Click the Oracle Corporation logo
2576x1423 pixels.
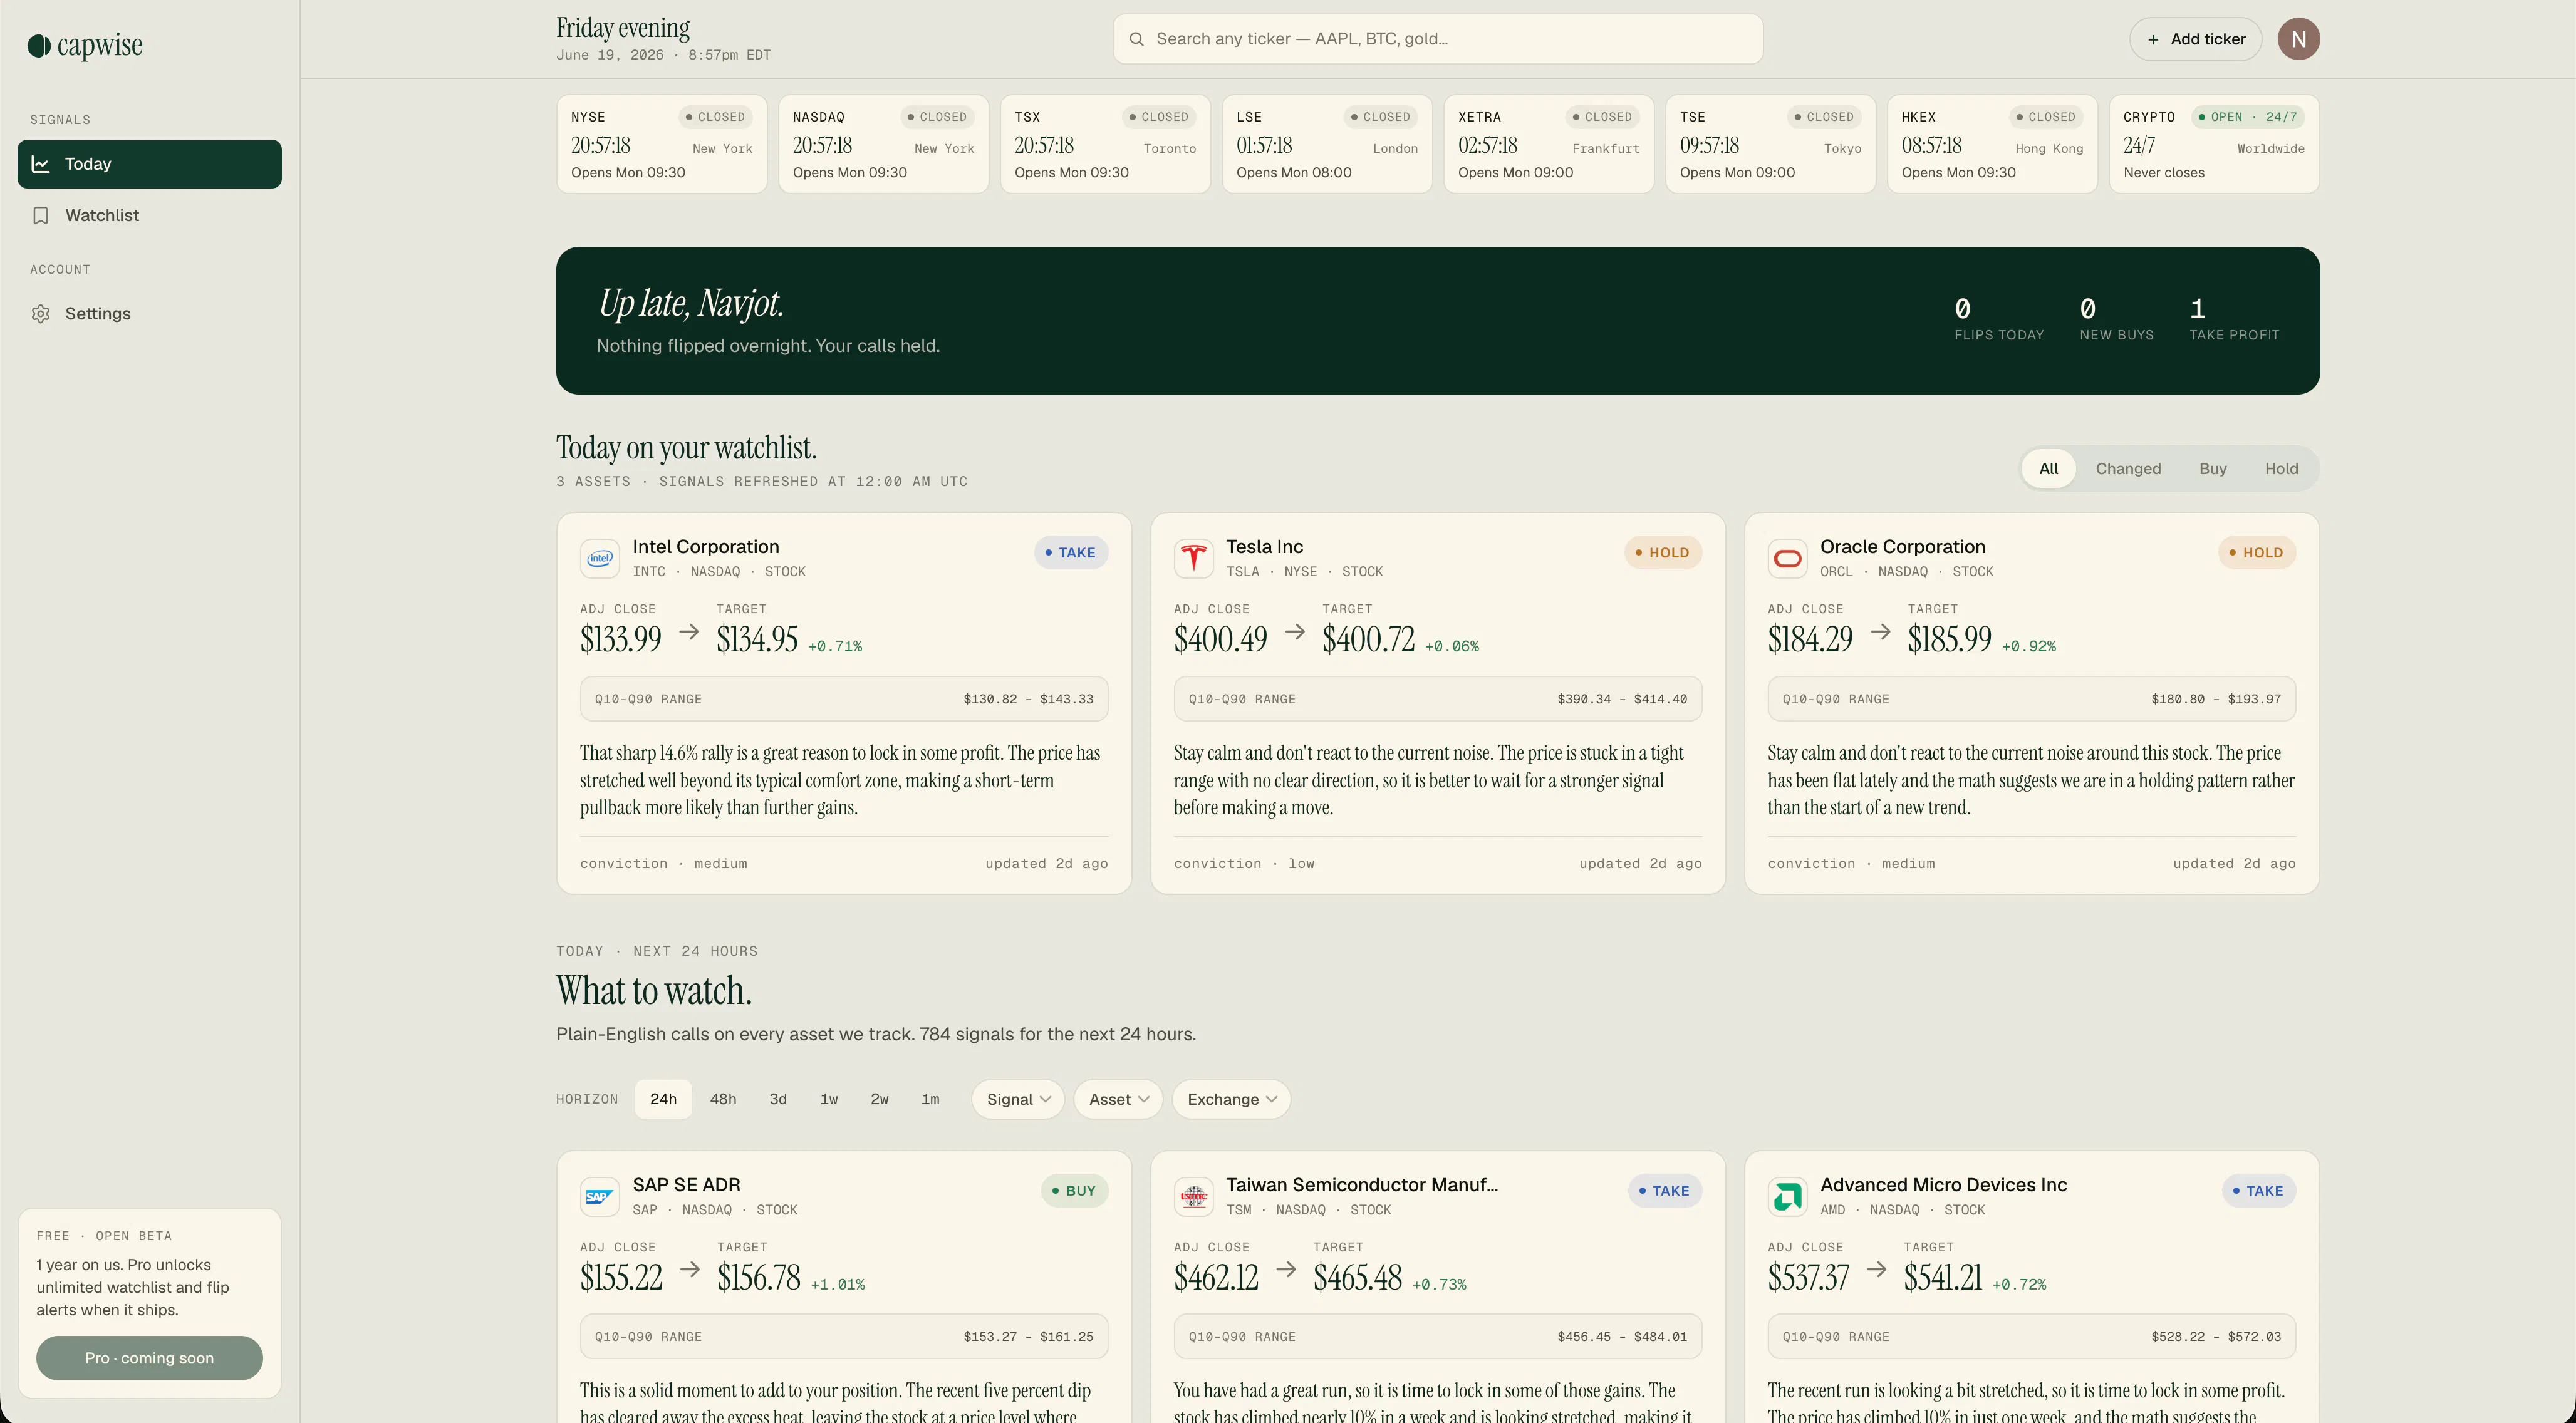tap(1787, 558)
